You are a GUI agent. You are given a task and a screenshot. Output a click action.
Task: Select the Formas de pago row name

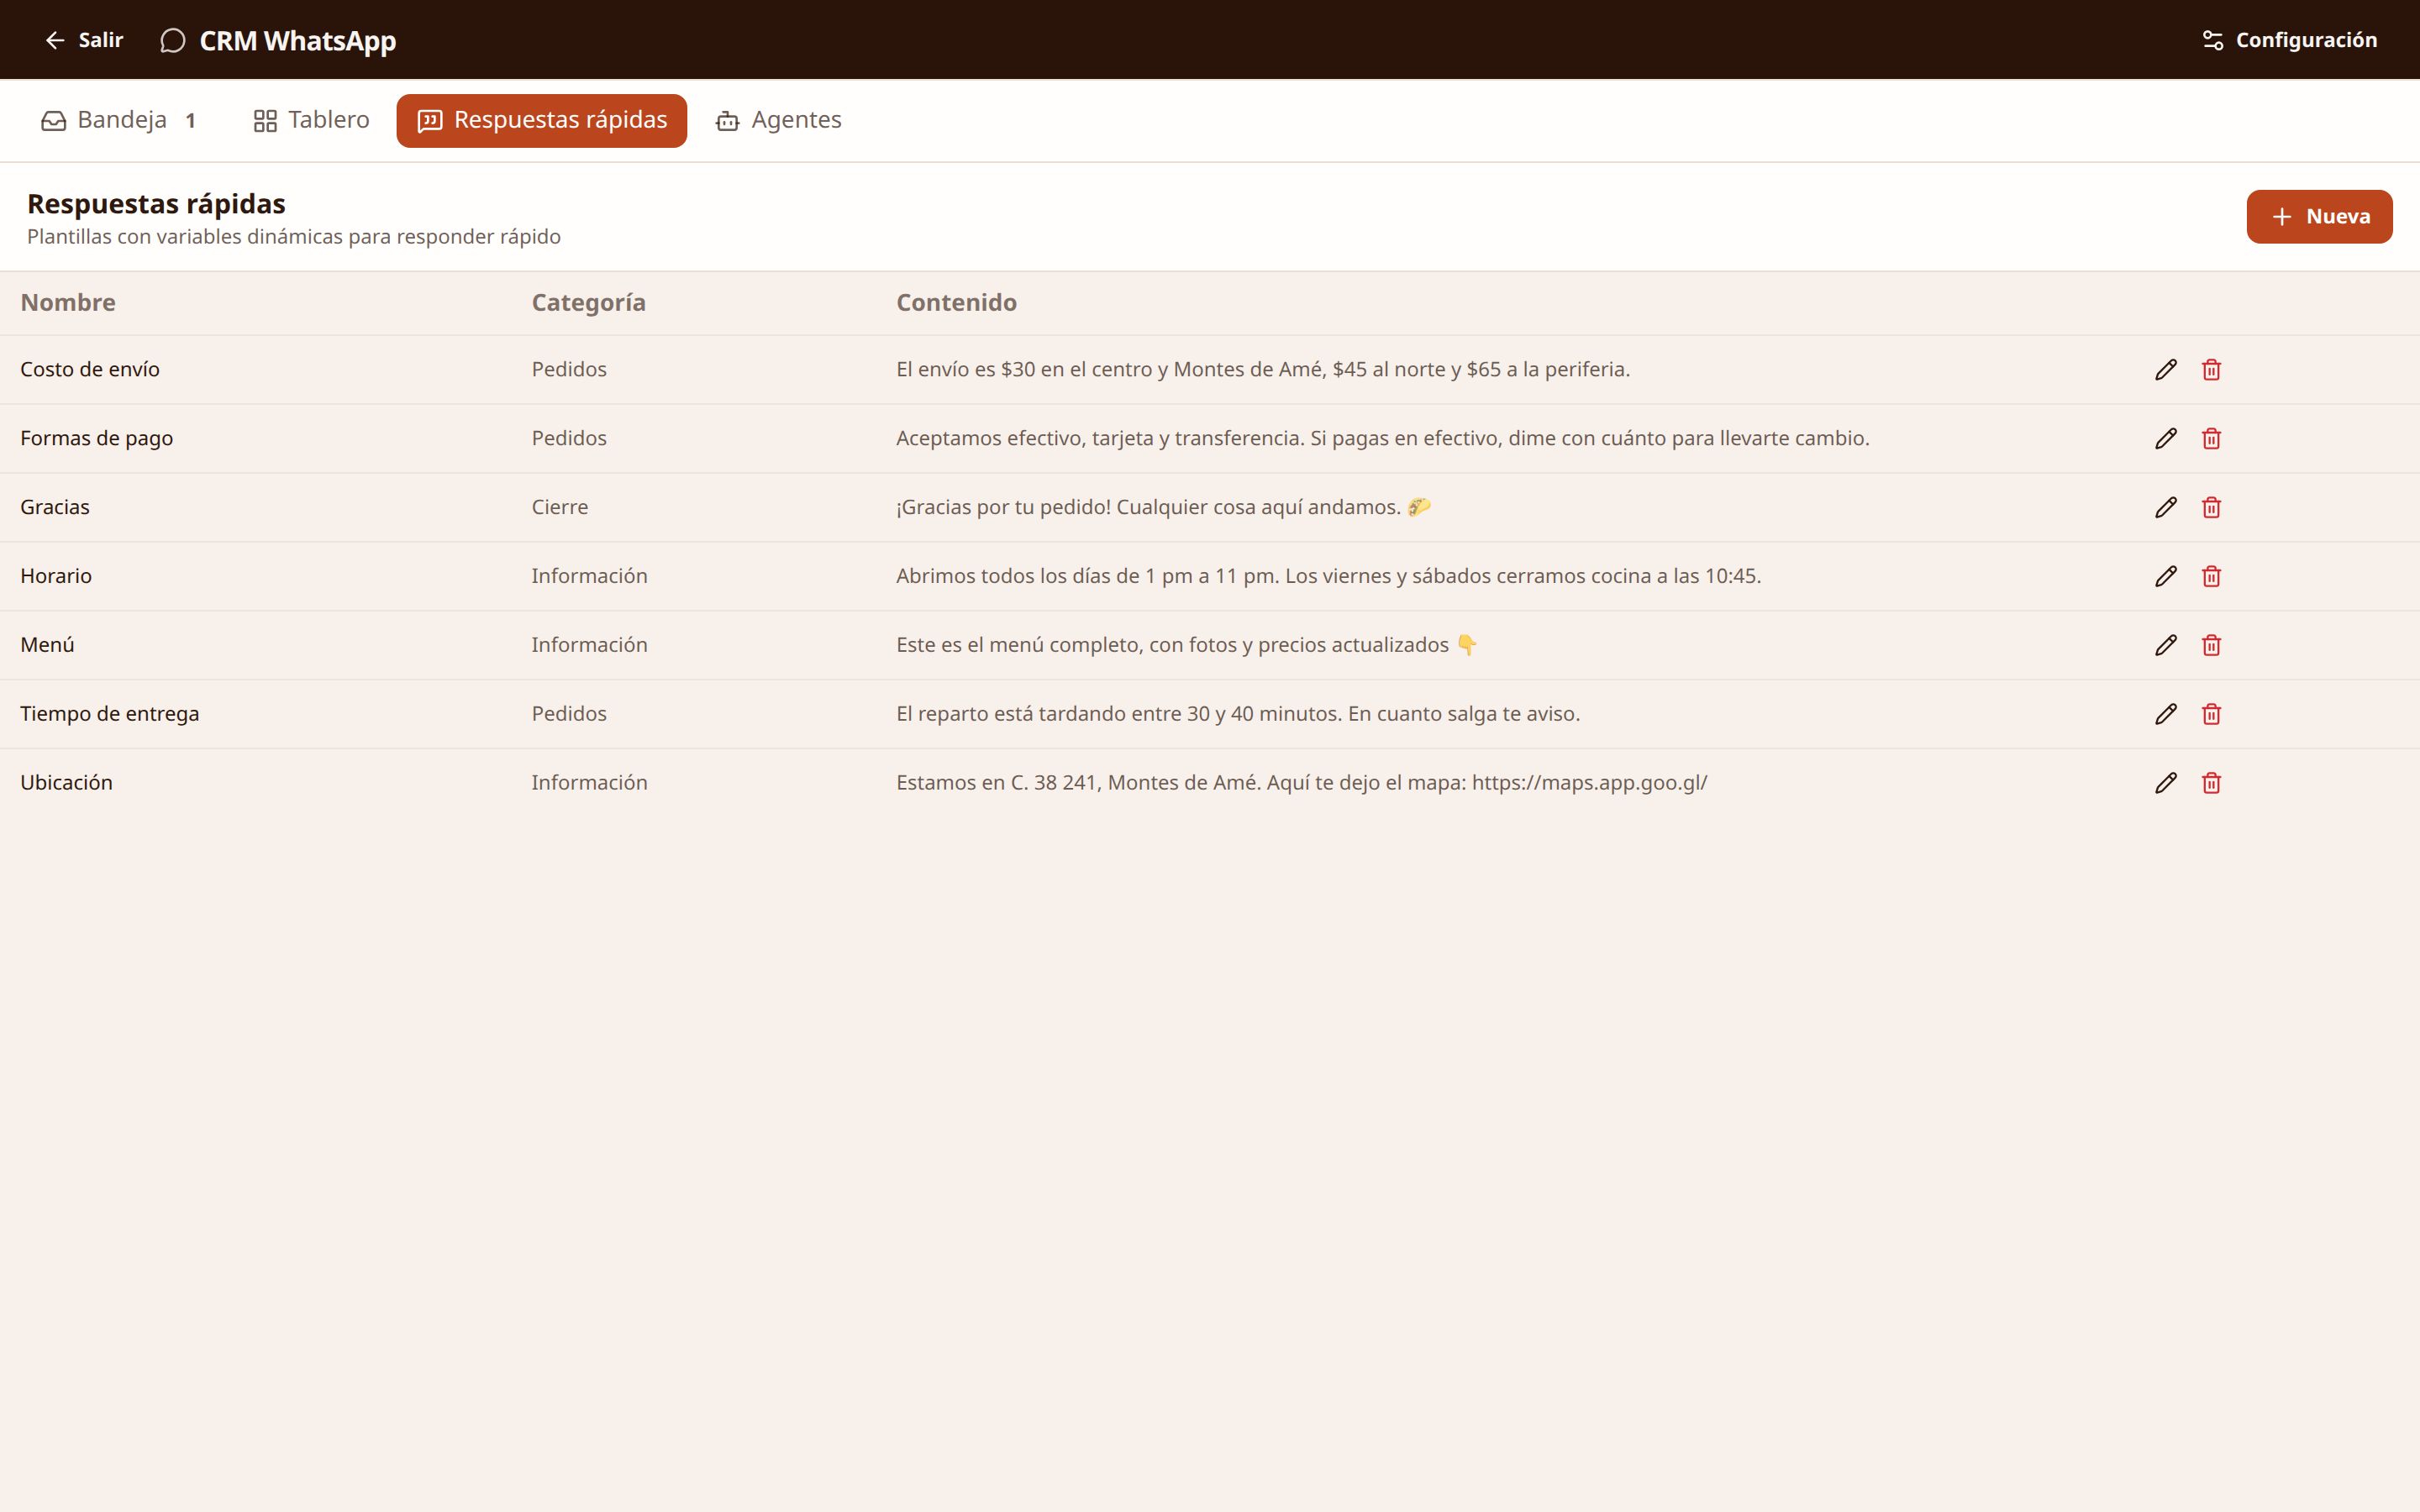pos(96,439)
